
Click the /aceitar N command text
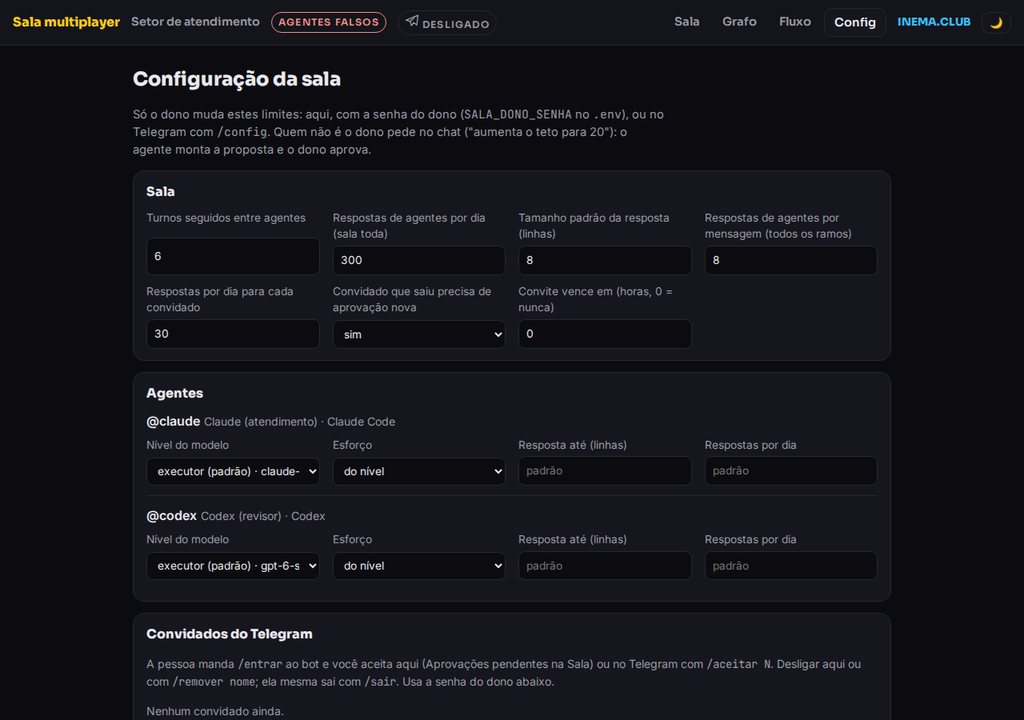(x=739, y=664)
